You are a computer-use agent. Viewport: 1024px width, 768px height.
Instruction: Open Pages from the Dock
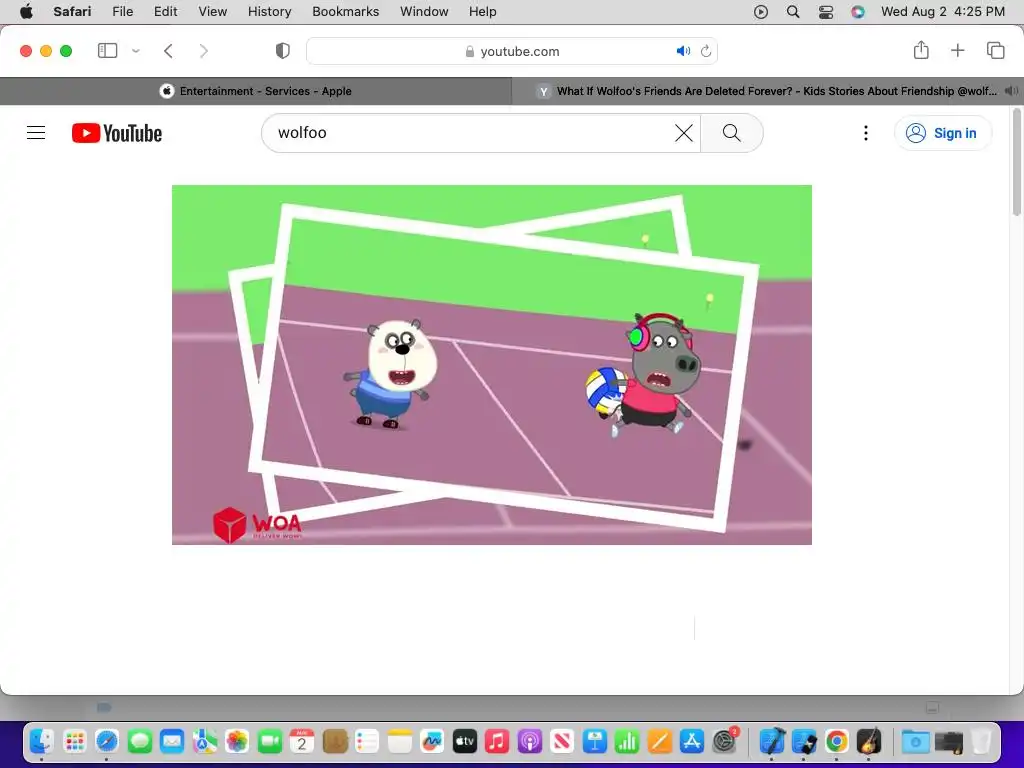tap(660, 742)
